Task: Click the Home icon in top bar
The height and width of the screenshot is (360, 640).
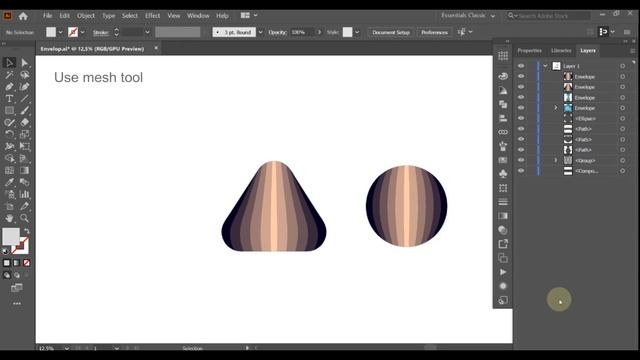Action: (23, 16)
